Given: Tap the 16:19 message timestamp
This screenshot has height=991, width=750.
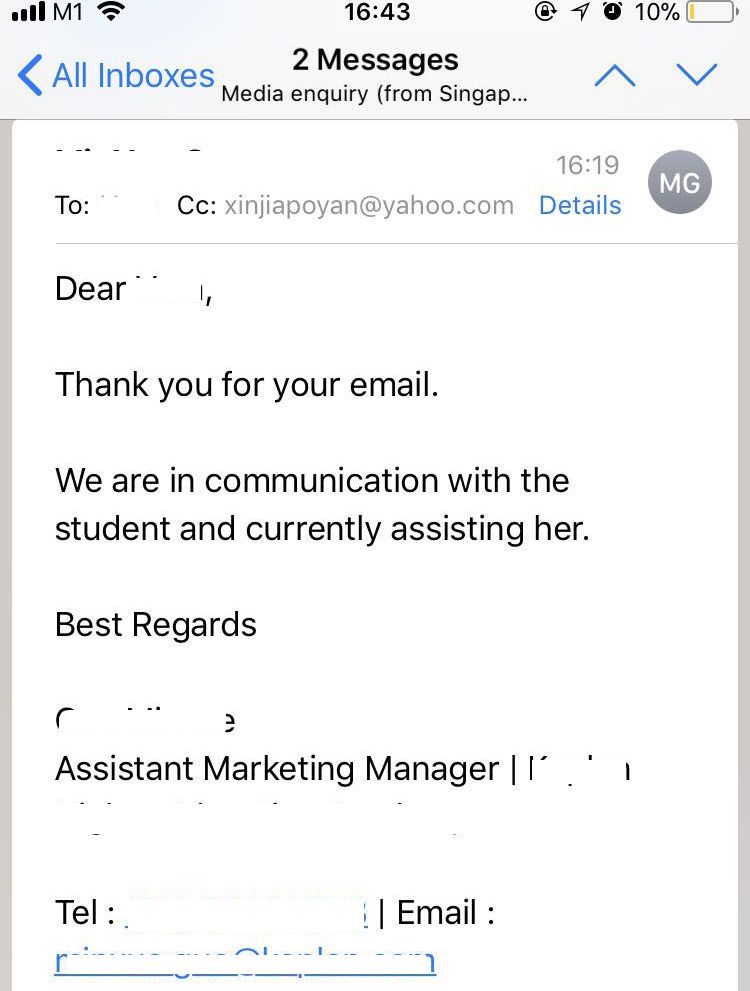Looking at the screenshot, I should [587, 165].
